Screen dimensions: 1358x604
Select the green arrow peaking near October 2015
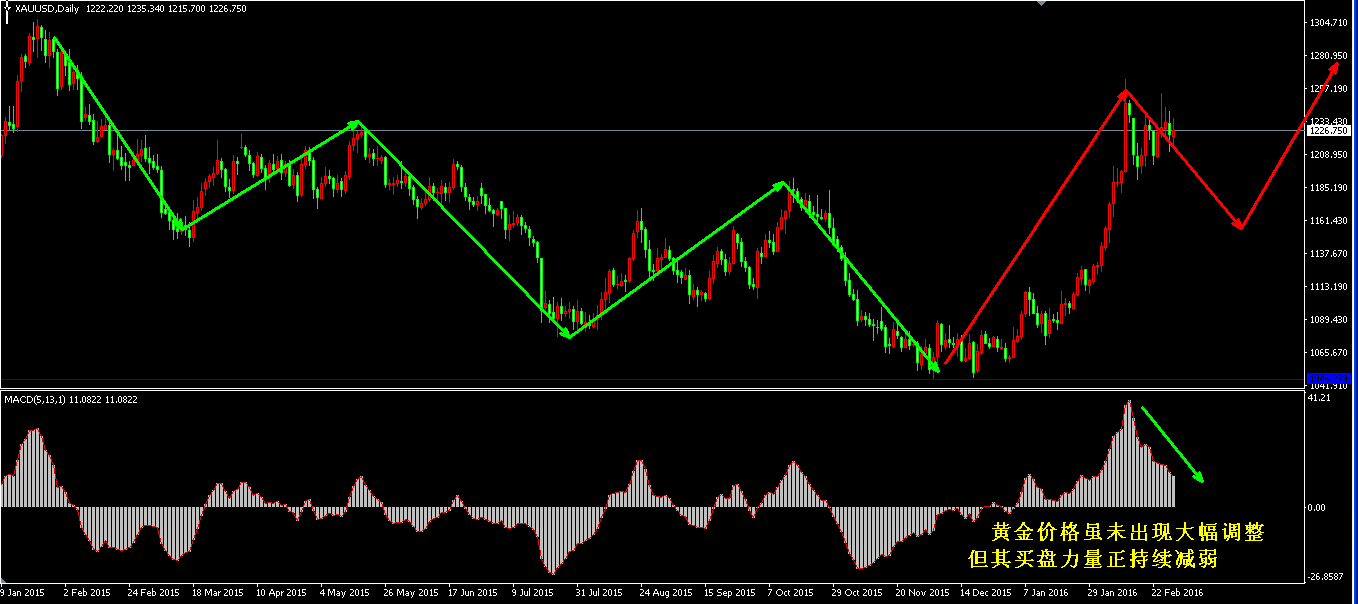(677, 259)
